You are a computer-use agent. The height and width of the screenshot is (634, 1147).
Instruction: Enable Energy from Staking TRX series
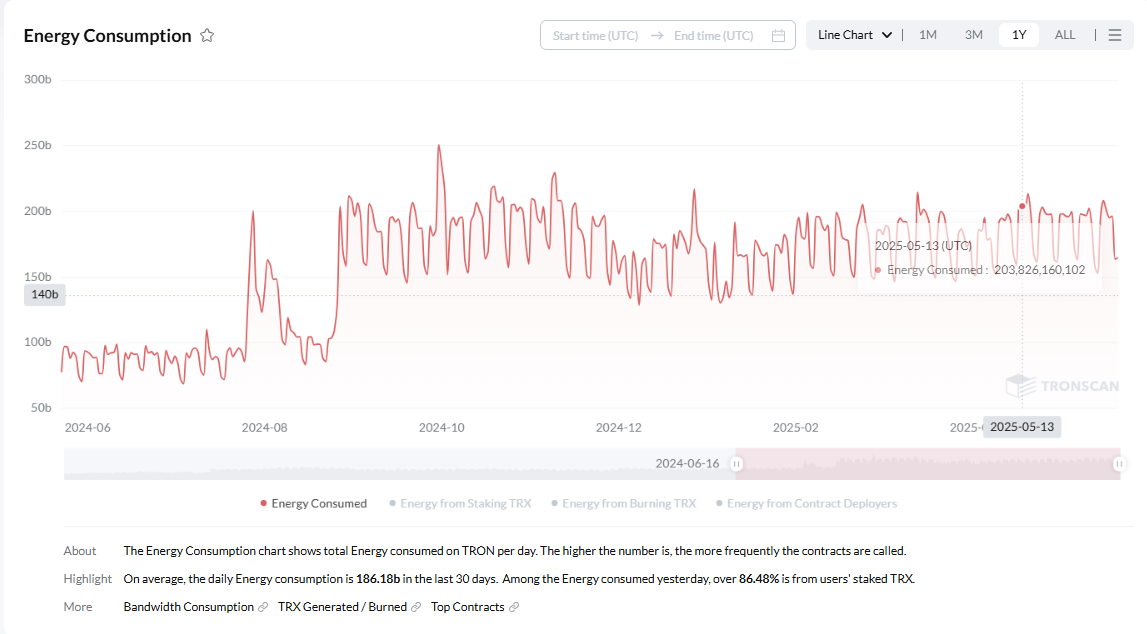(460, 504)
